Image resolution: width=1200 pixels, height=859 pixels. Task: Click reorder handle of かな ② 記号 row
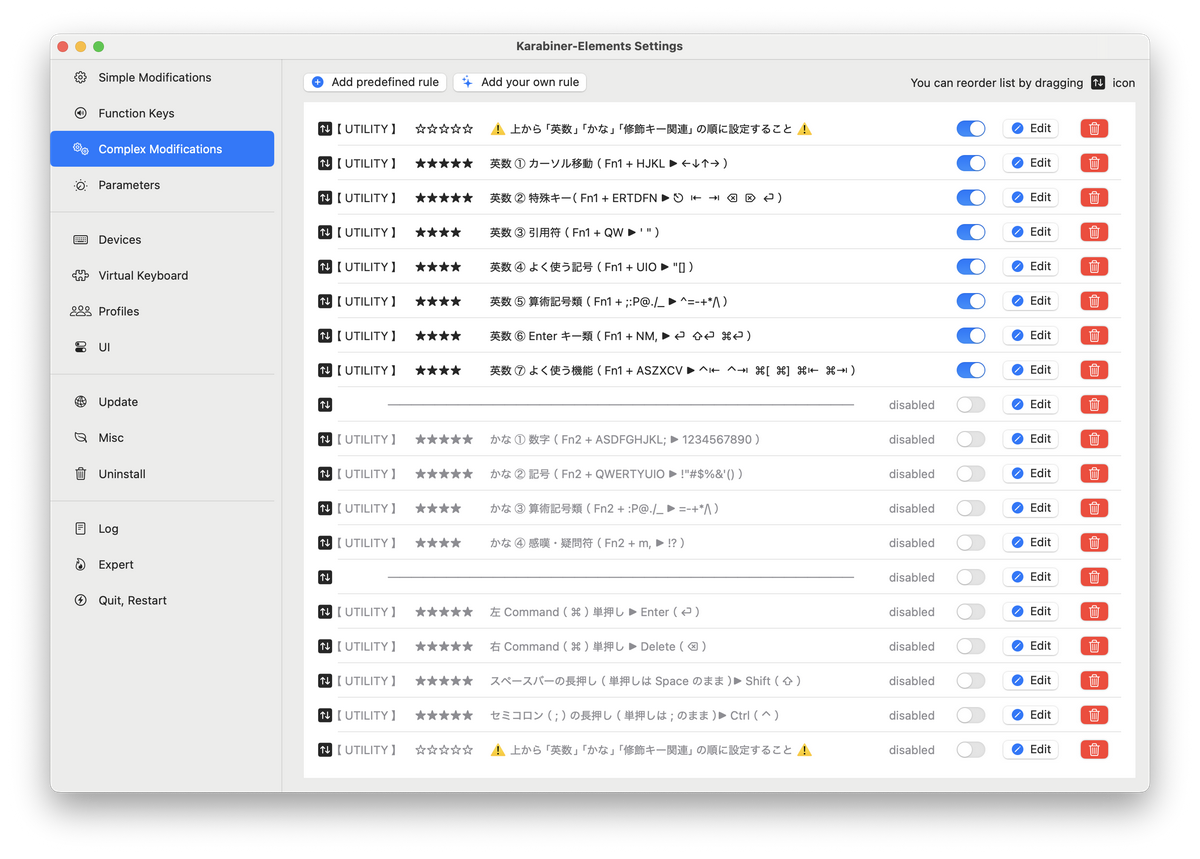pos(325,474)
